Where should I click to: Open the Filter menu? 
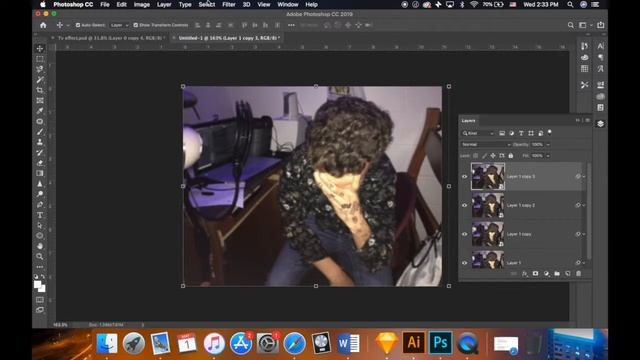(x=229, y=4)
